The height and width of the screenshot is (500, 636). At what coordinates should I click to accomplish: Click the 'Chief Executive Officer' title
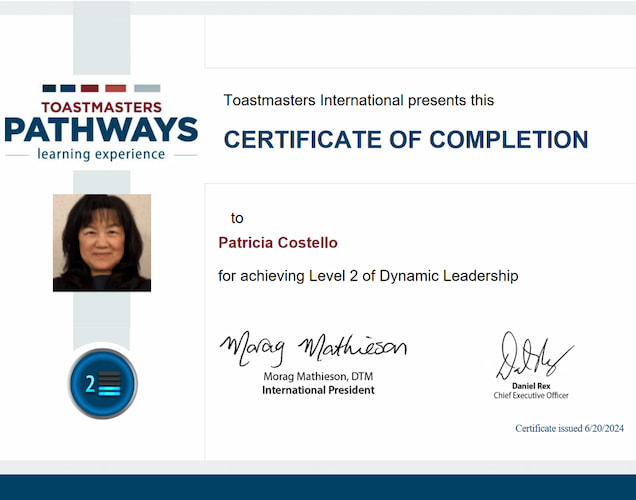[x=531, y=395]
